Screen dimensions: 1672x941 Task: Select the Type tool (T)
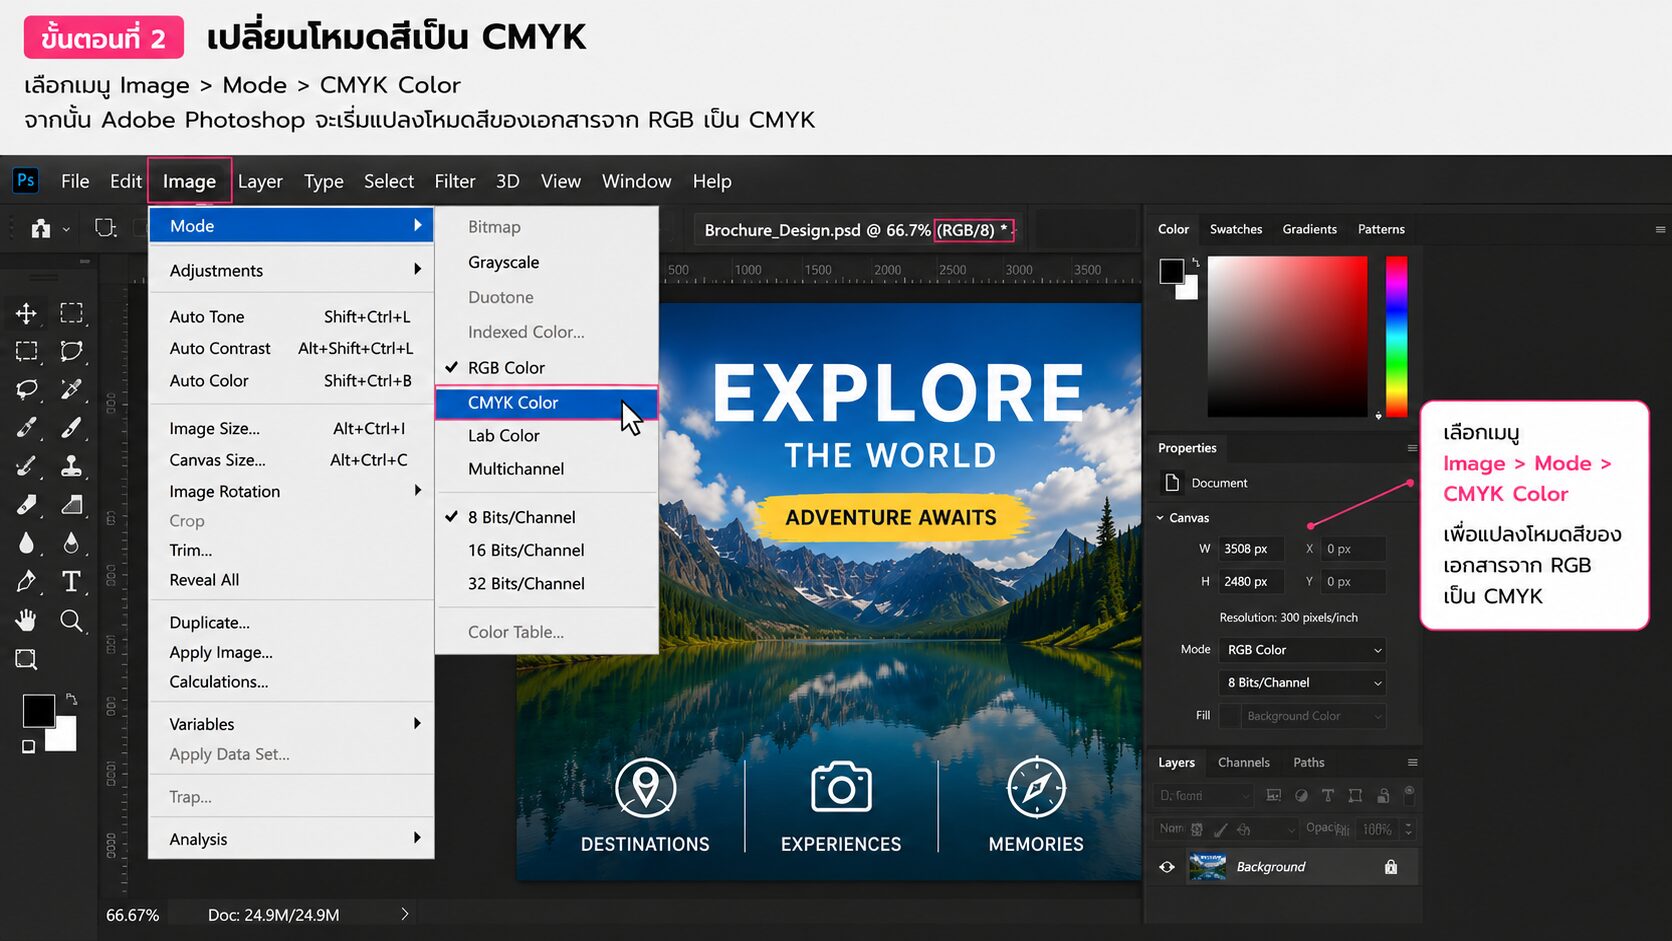coord(71,581)
